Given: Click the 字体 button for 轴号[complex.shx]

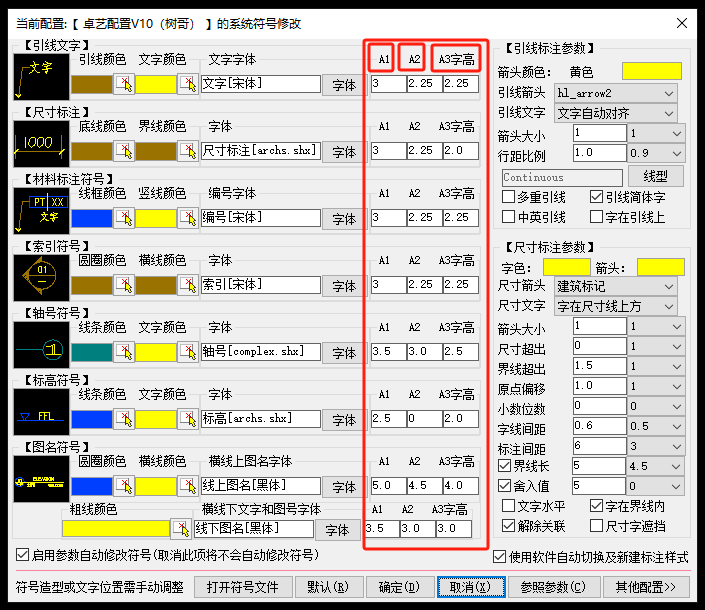Looking at the screenshot, I should (x=344, y=352).
